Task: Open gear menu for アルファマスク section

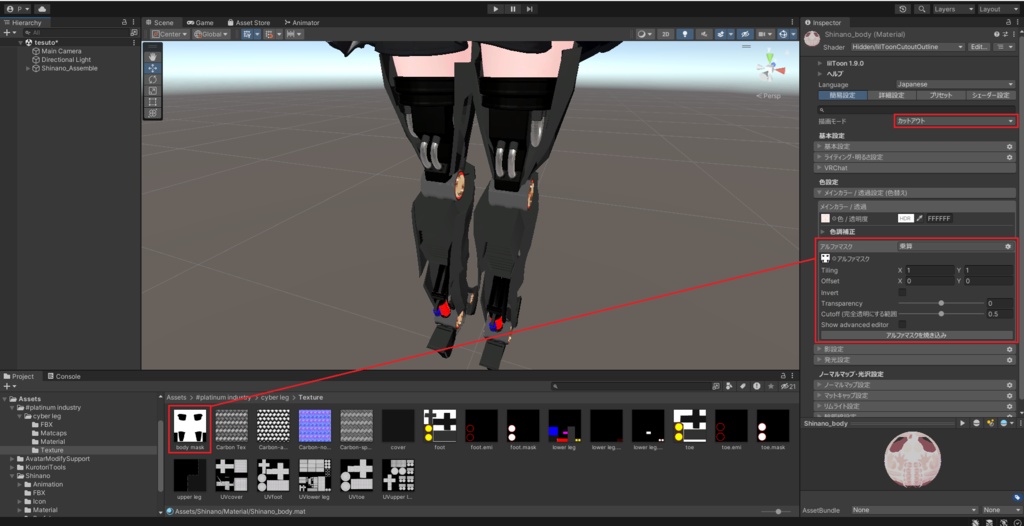Action: point(1008,247)
